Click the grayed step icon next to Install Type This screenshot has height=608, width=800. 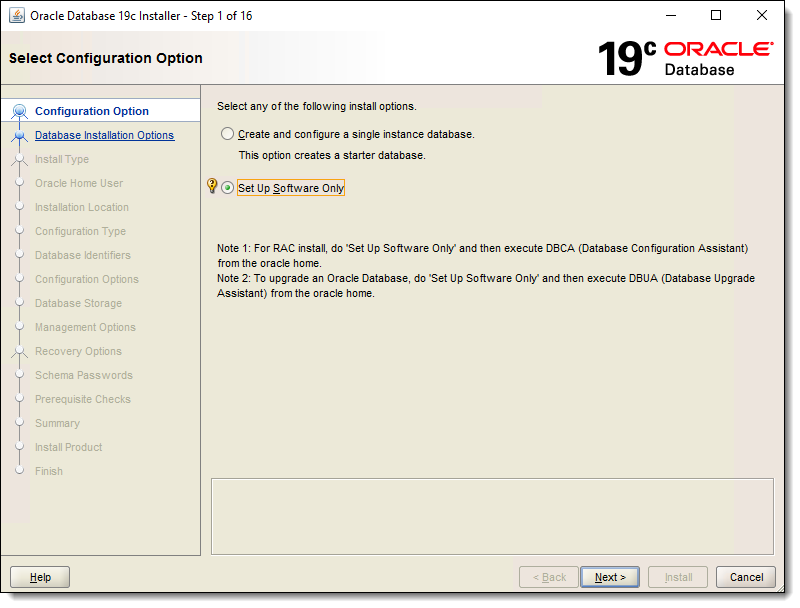tap(21, 159)
